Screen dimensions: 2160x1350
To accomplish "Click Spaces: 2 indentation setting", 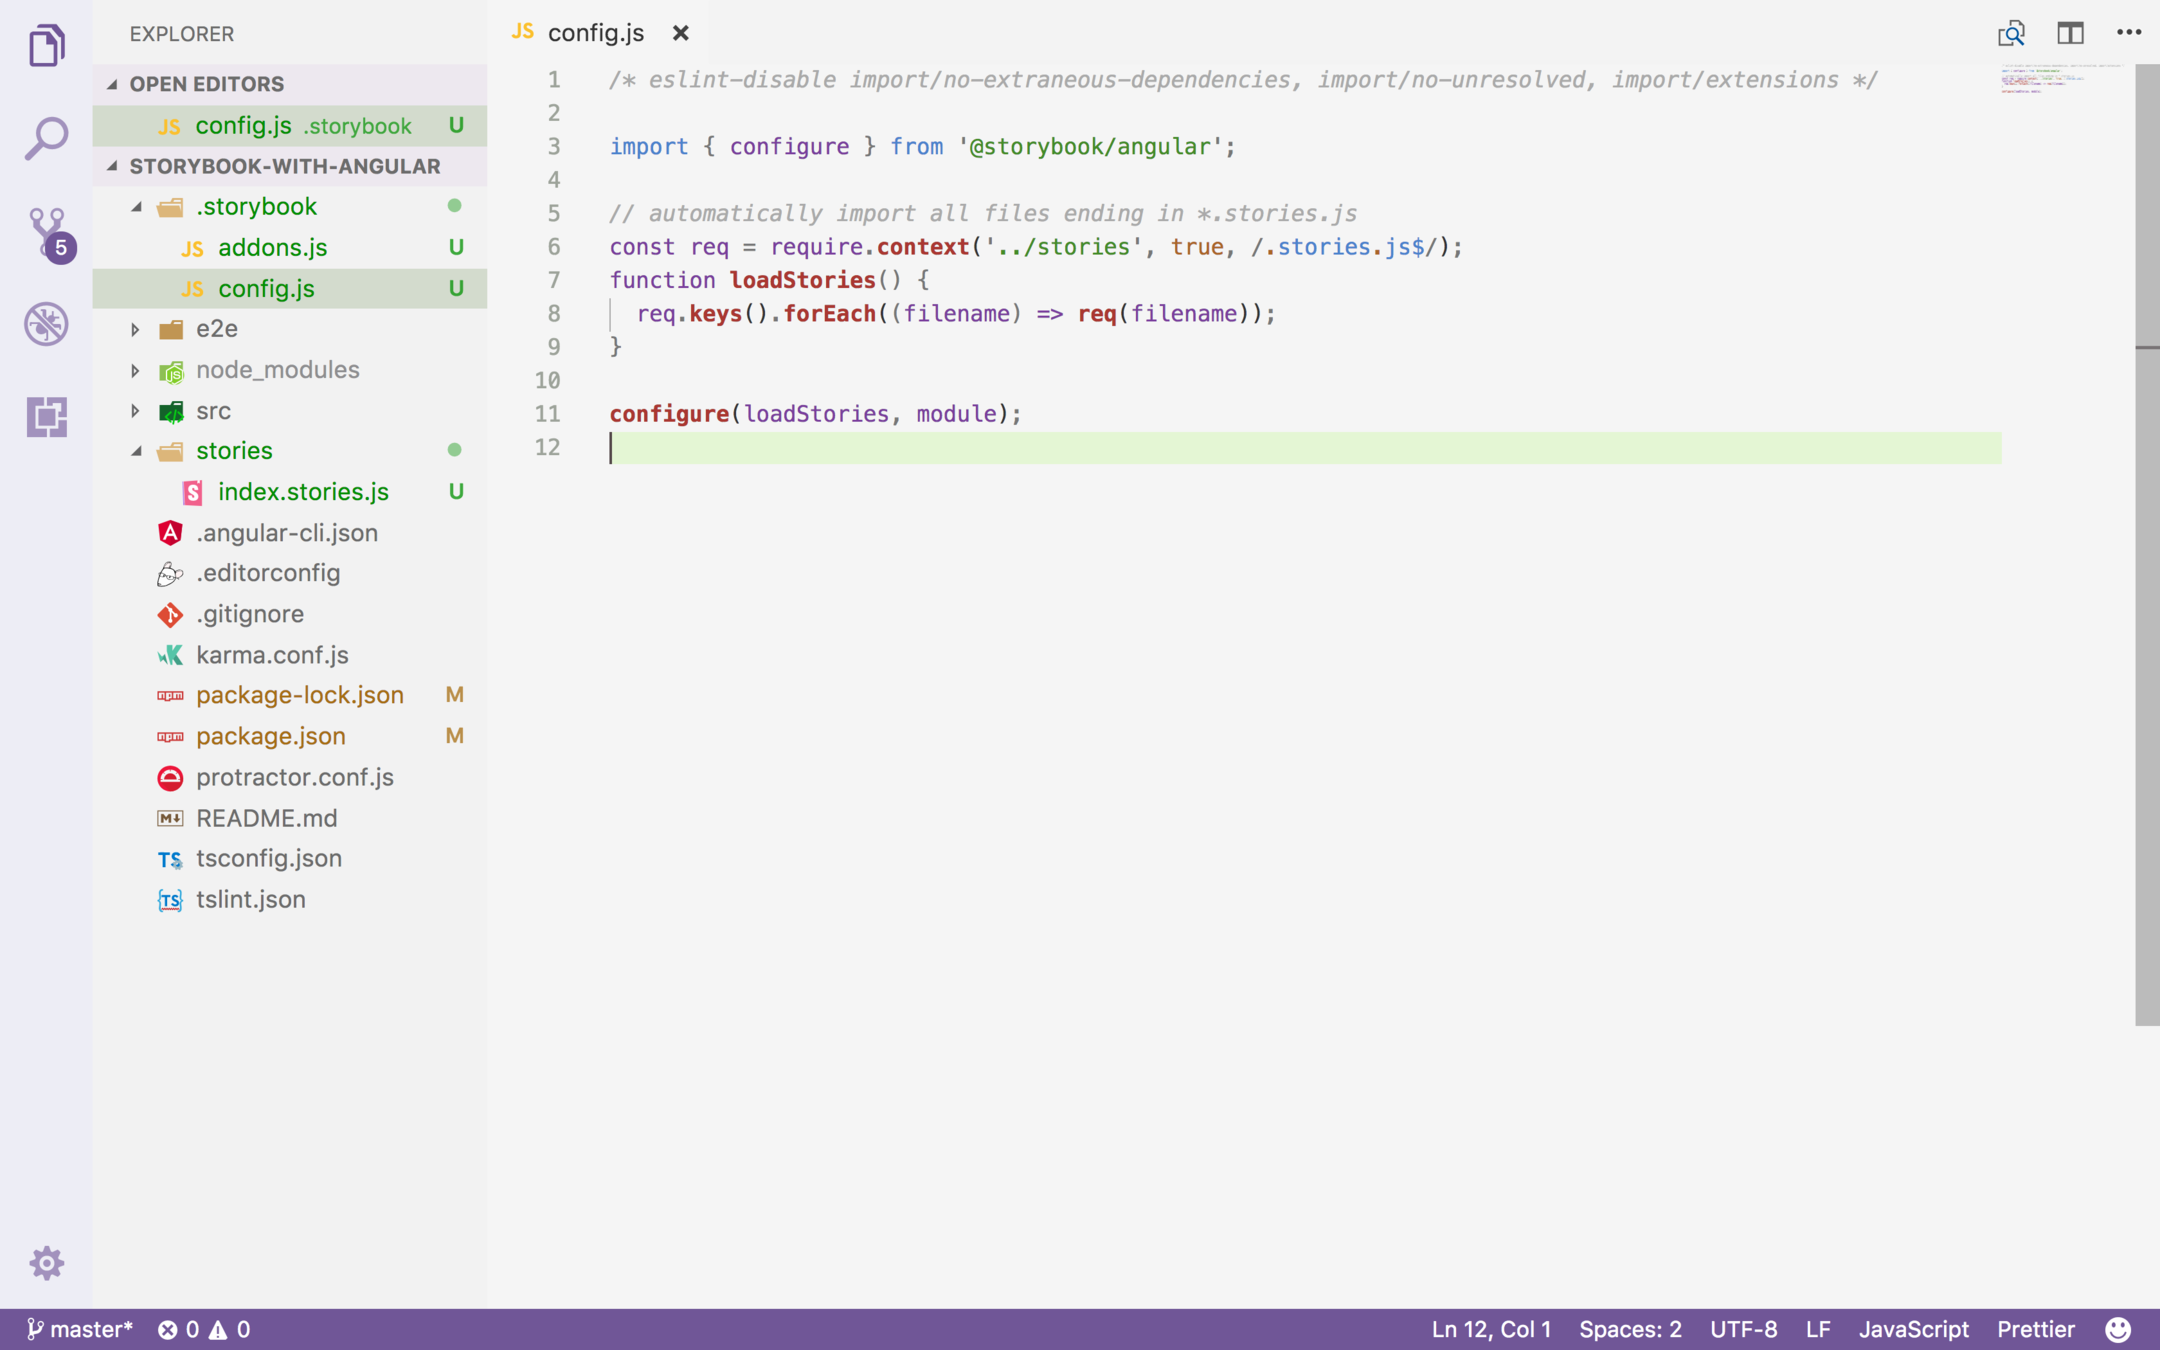I will (x=1630, y=1329).
